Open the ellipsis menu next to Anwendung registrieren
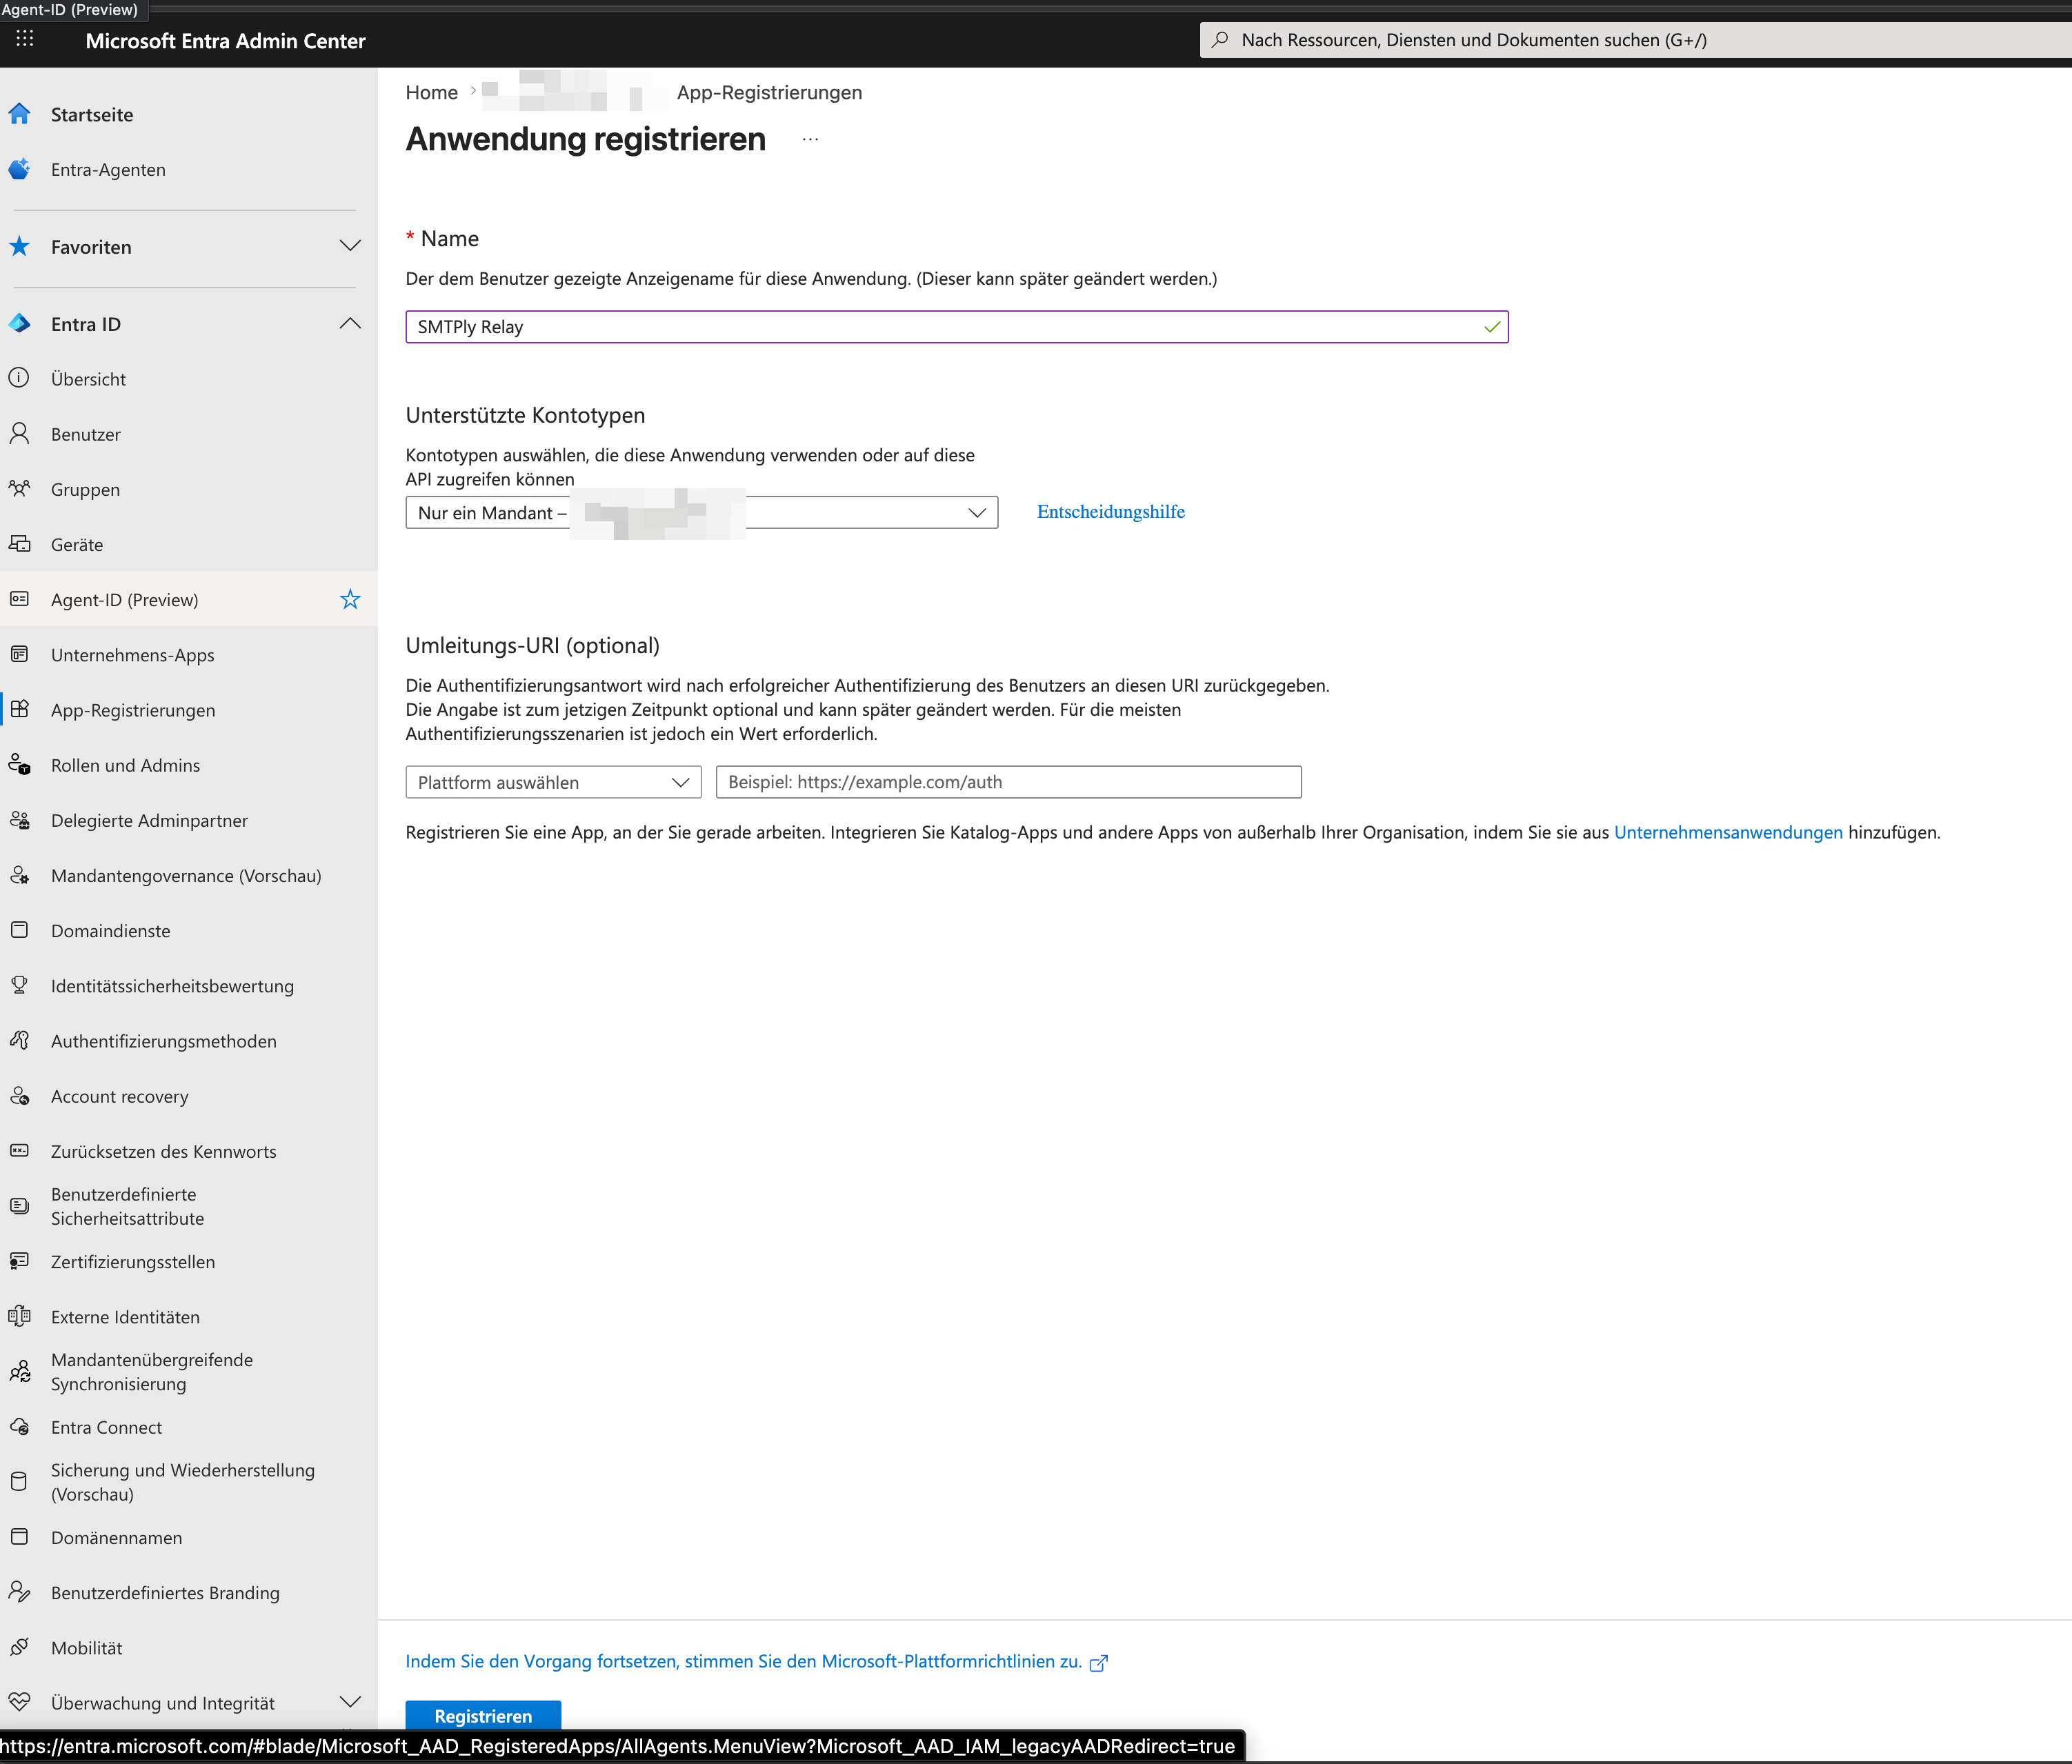 pos(810,139)
